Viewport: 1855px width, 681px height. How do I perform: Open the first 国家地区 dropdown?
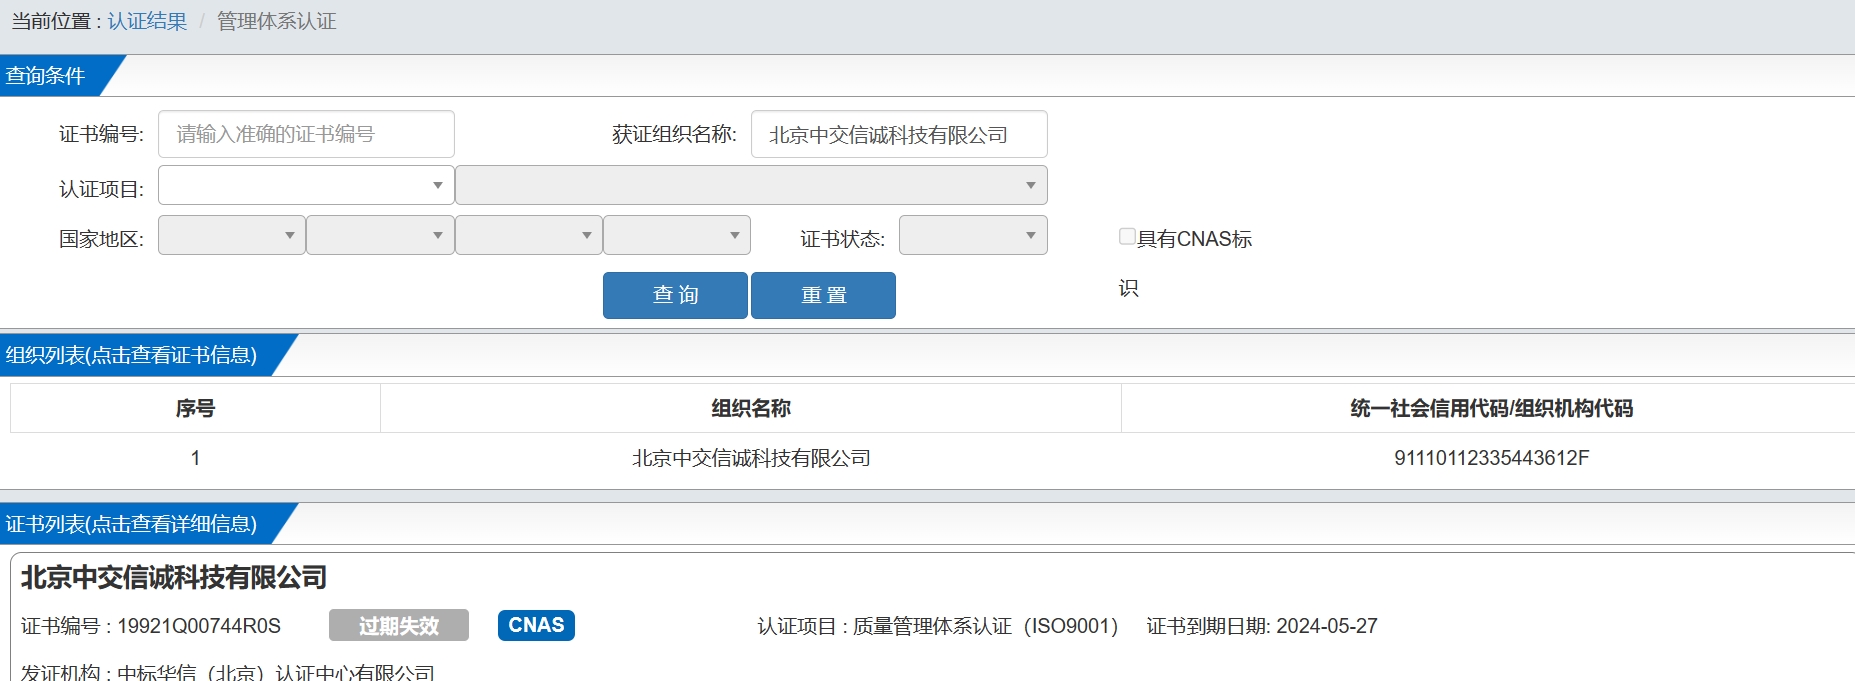click(232, 235)
